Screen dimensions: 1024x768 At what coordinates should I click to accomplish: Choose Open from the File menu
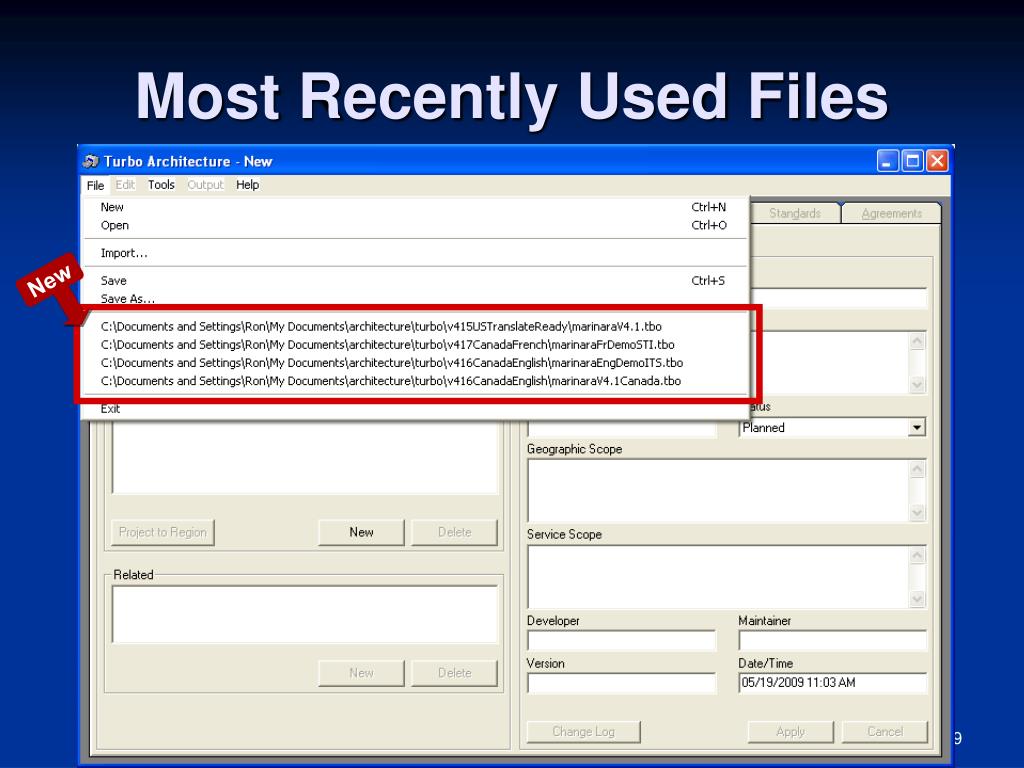click(414, 225)
